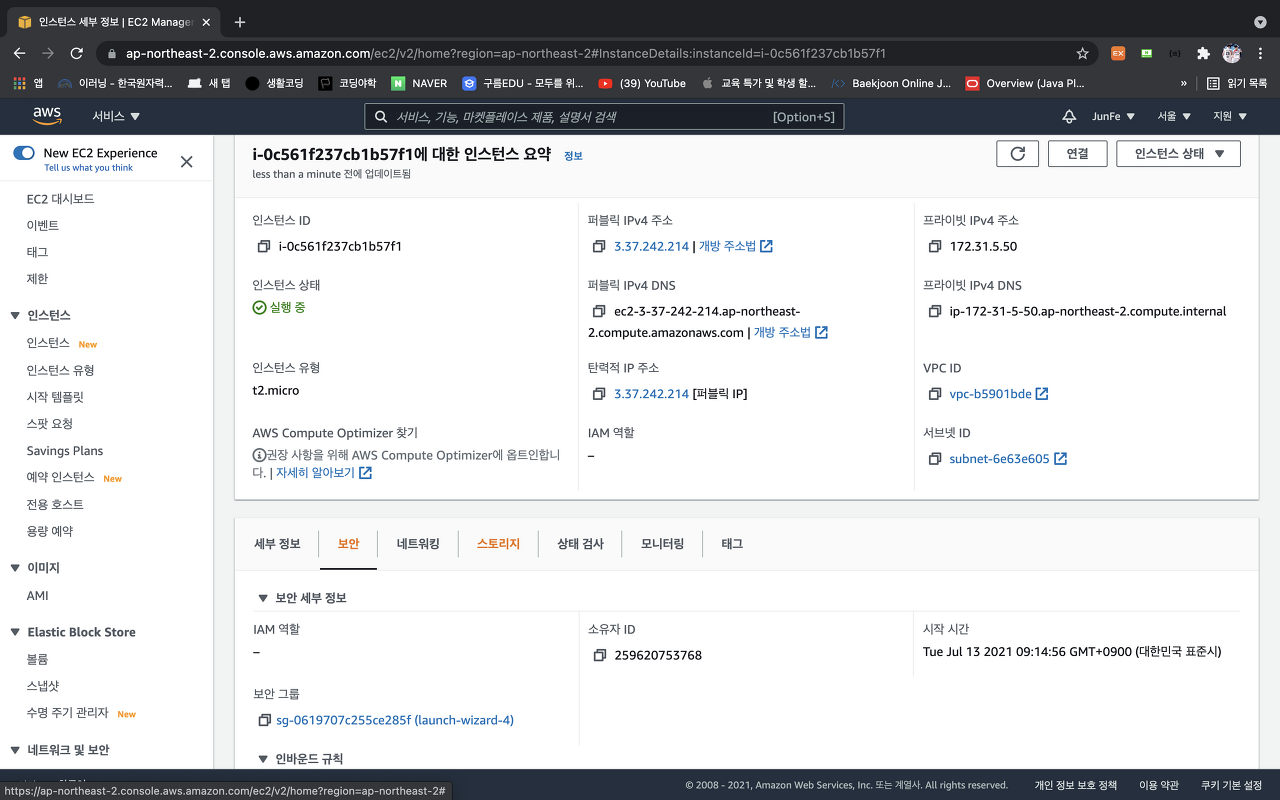Click the external link icon next to subnet-6e63e605
This screenshot has width=1280, height=800.
coord(1061,459)
